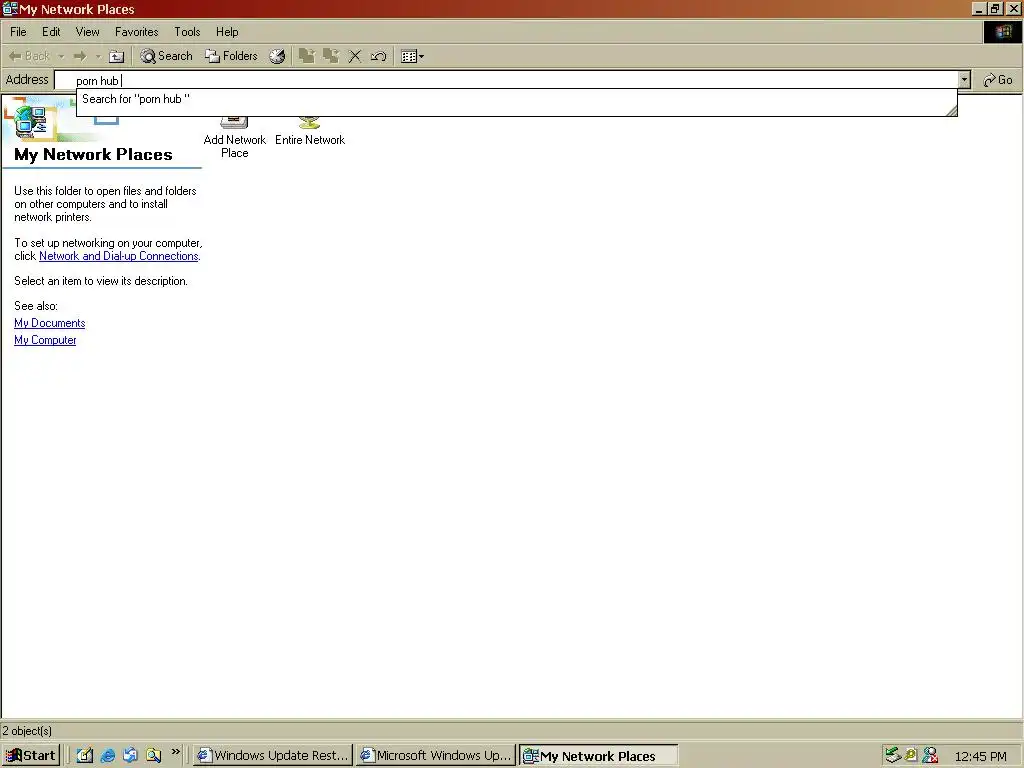The width and height of the screenshot is (1024, 768).
Task: Click the Forward arrow icon
Action: pos(80,56)
